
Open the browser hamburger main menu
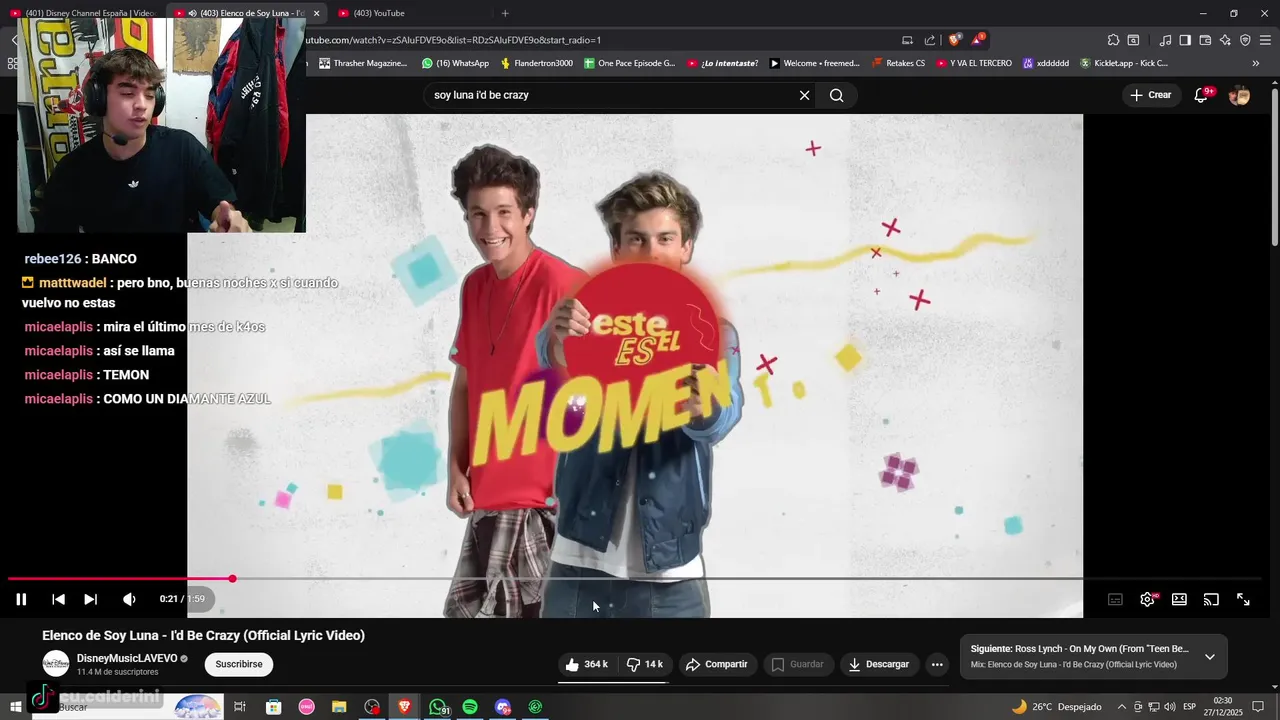pos(1265,40)
